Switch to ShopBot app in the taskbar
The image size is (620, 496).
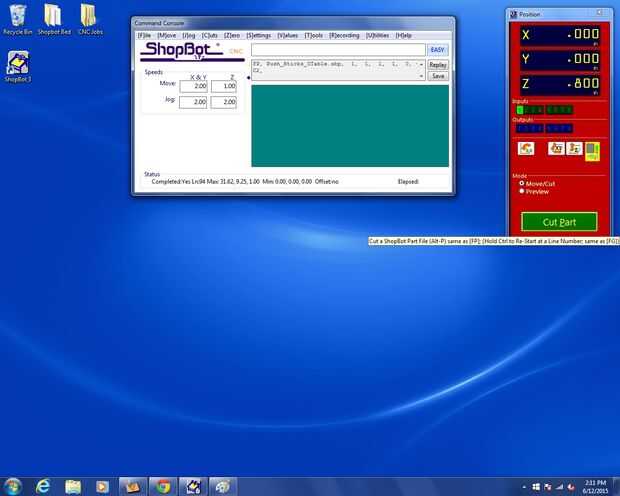click(193, 487)
